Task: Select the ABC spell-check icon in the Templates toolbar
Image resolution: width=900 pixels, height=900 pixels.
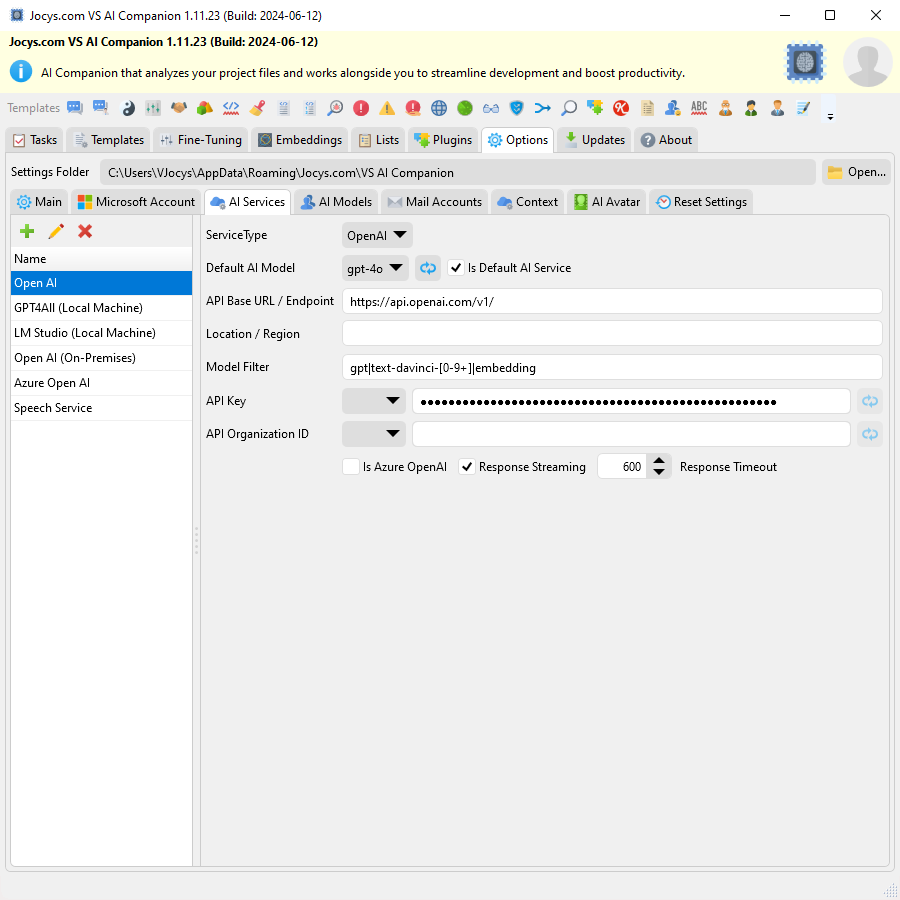Action: coord(698,108)
